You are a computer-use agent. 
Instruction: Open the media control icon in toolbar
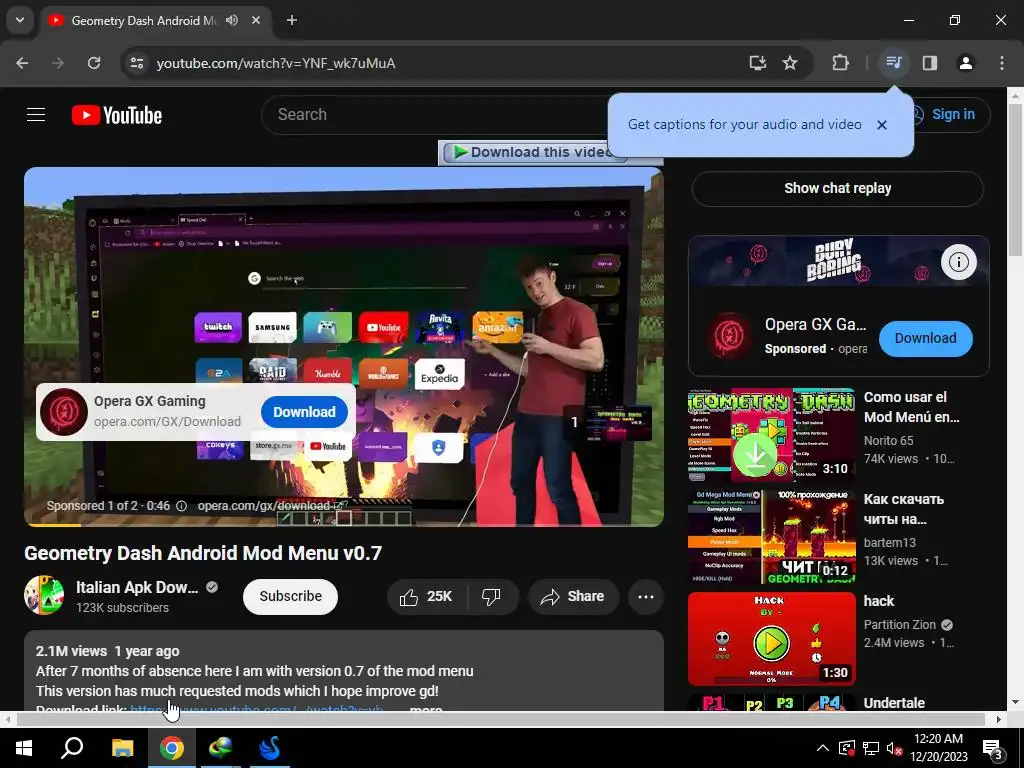(x=893, y=63)
